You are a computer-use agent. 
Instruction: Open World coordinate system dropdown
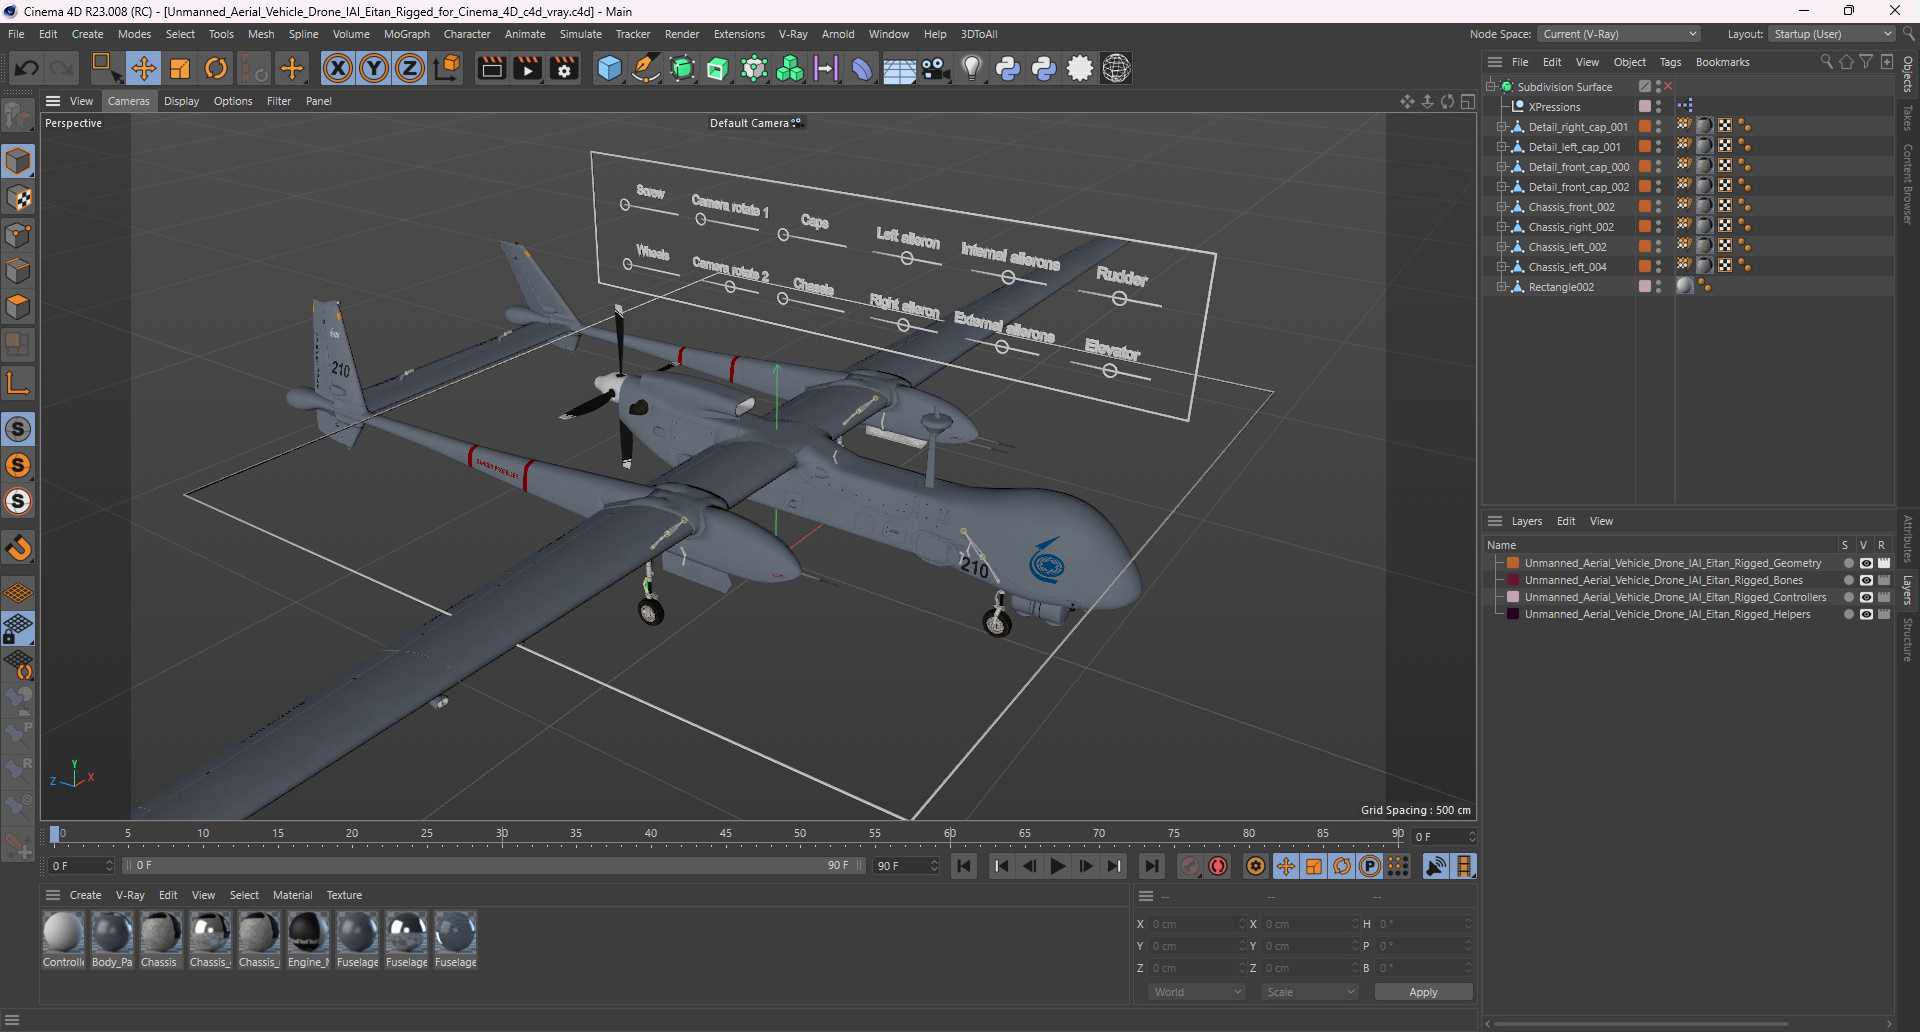click(1197, 992)
